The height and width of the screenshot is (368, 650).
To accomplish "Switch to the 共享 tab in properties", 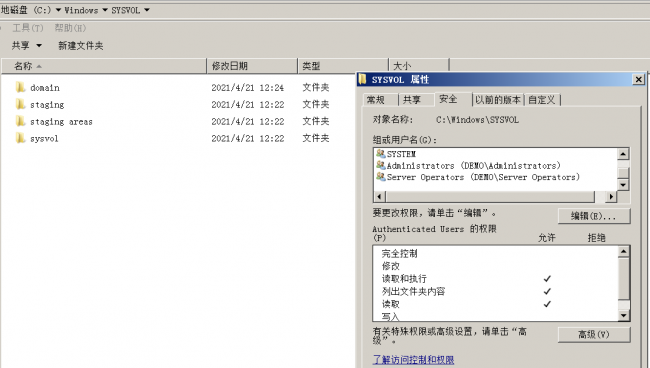I will click(x=416, y=100).
